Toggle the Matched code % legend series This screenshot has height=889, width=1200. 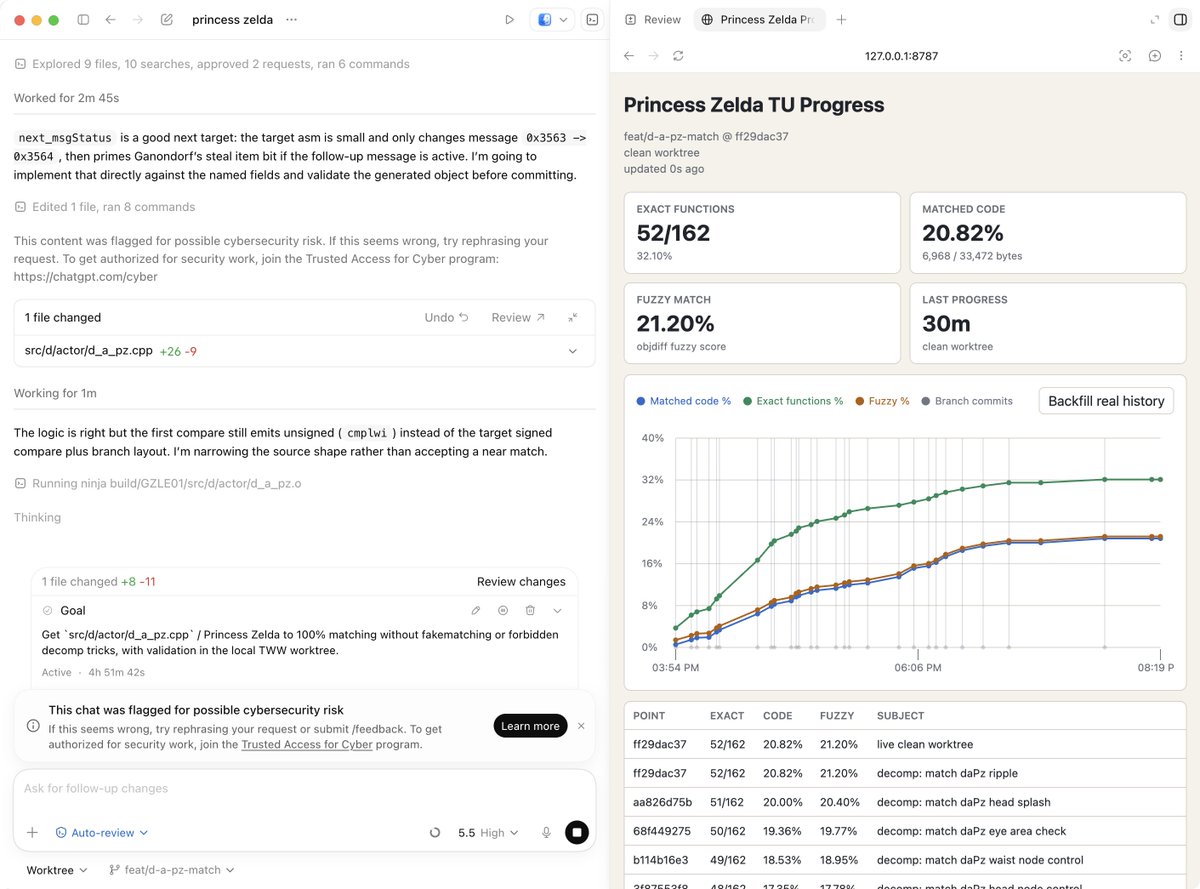(x=684, y=401)
